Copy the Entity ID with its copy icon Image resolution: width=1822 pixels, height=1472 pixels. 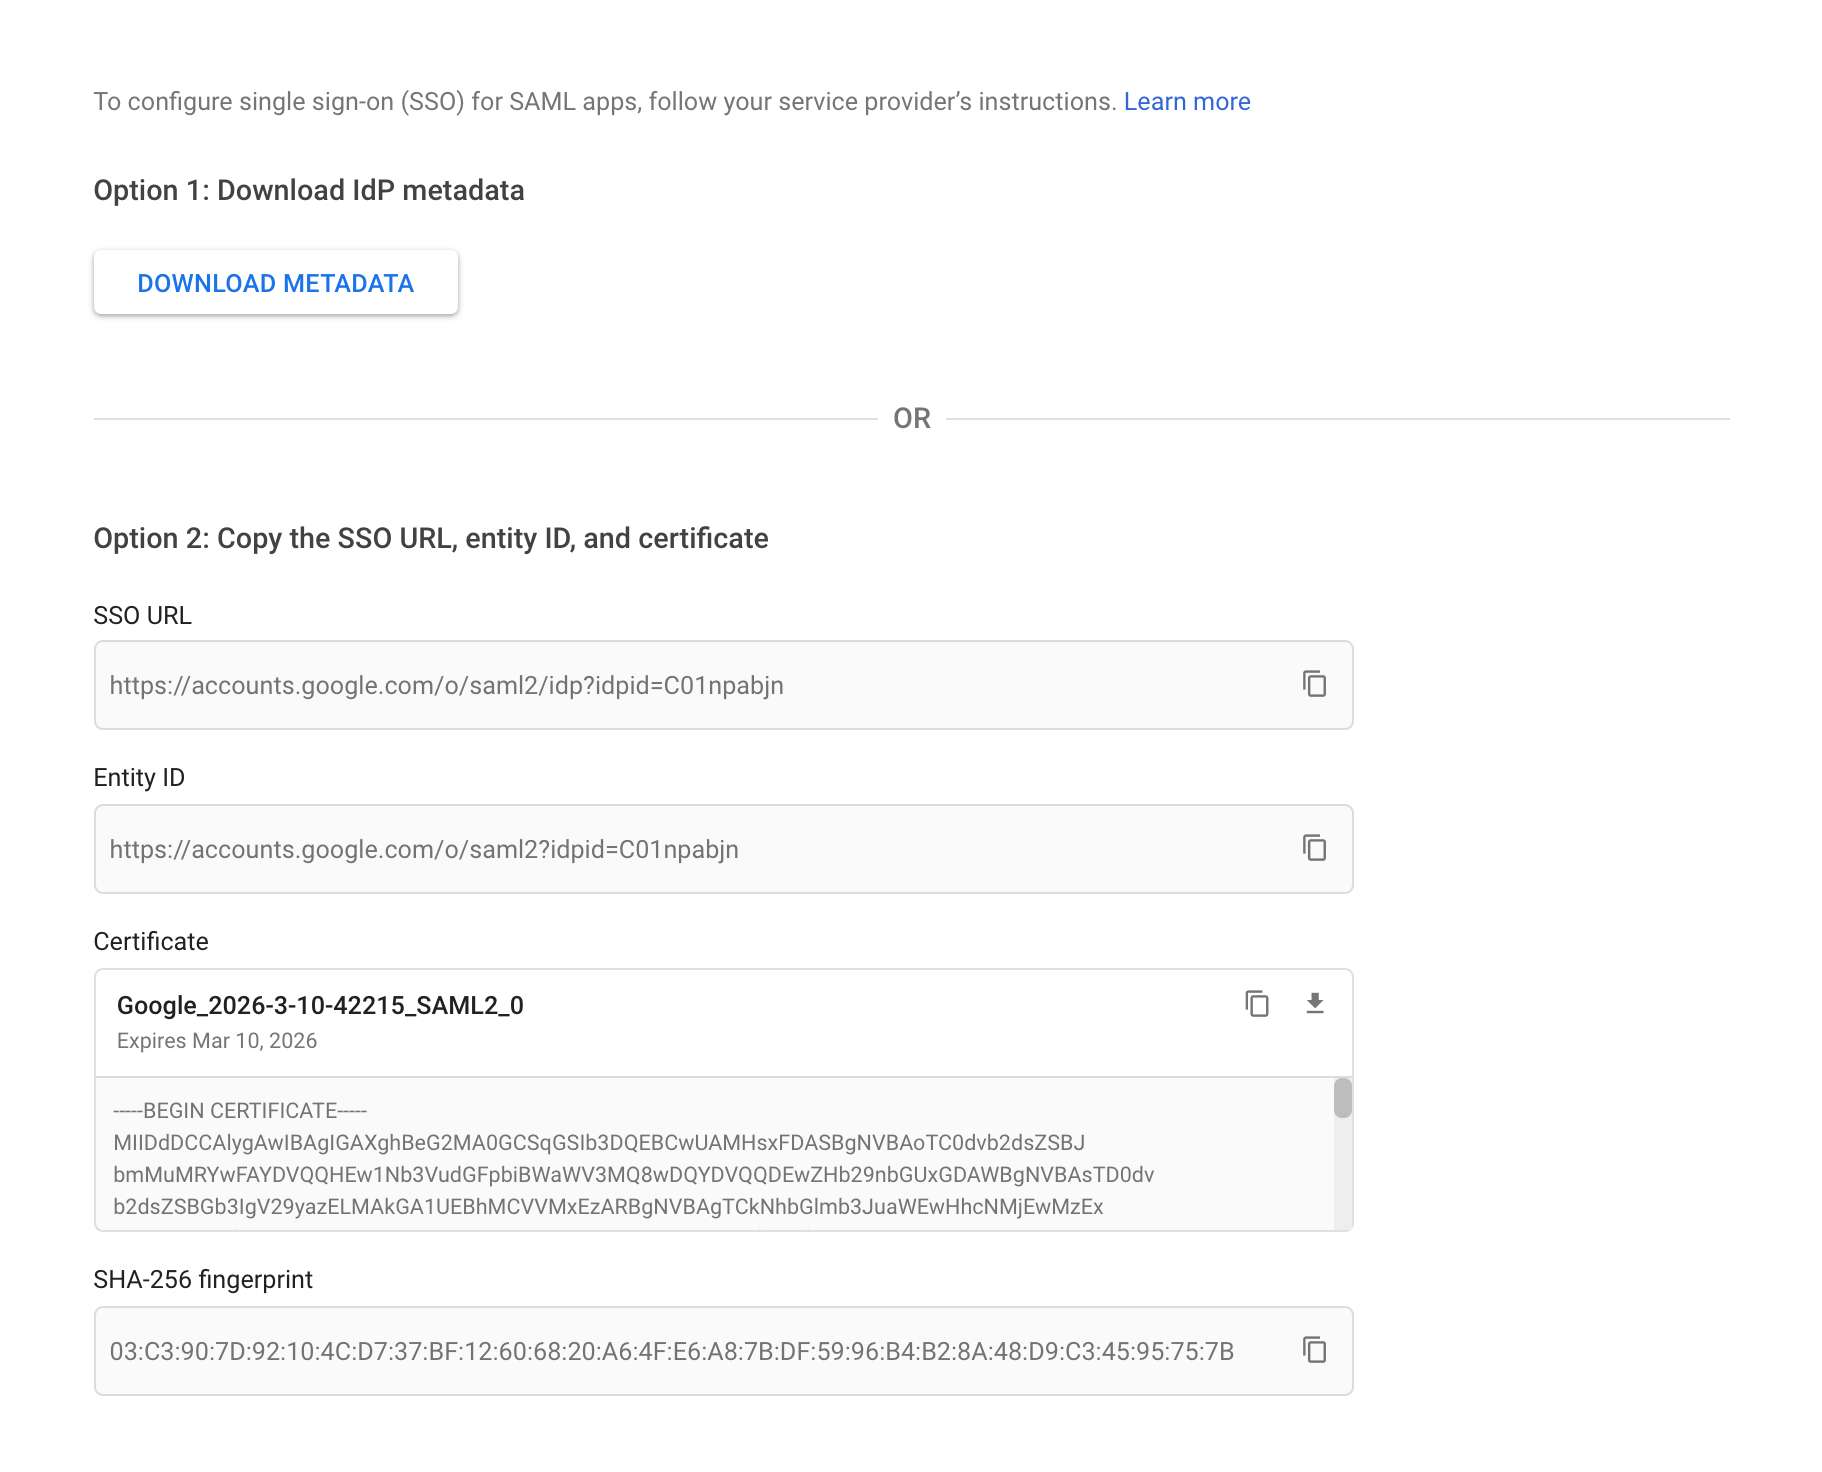[x=1314, y=848]
